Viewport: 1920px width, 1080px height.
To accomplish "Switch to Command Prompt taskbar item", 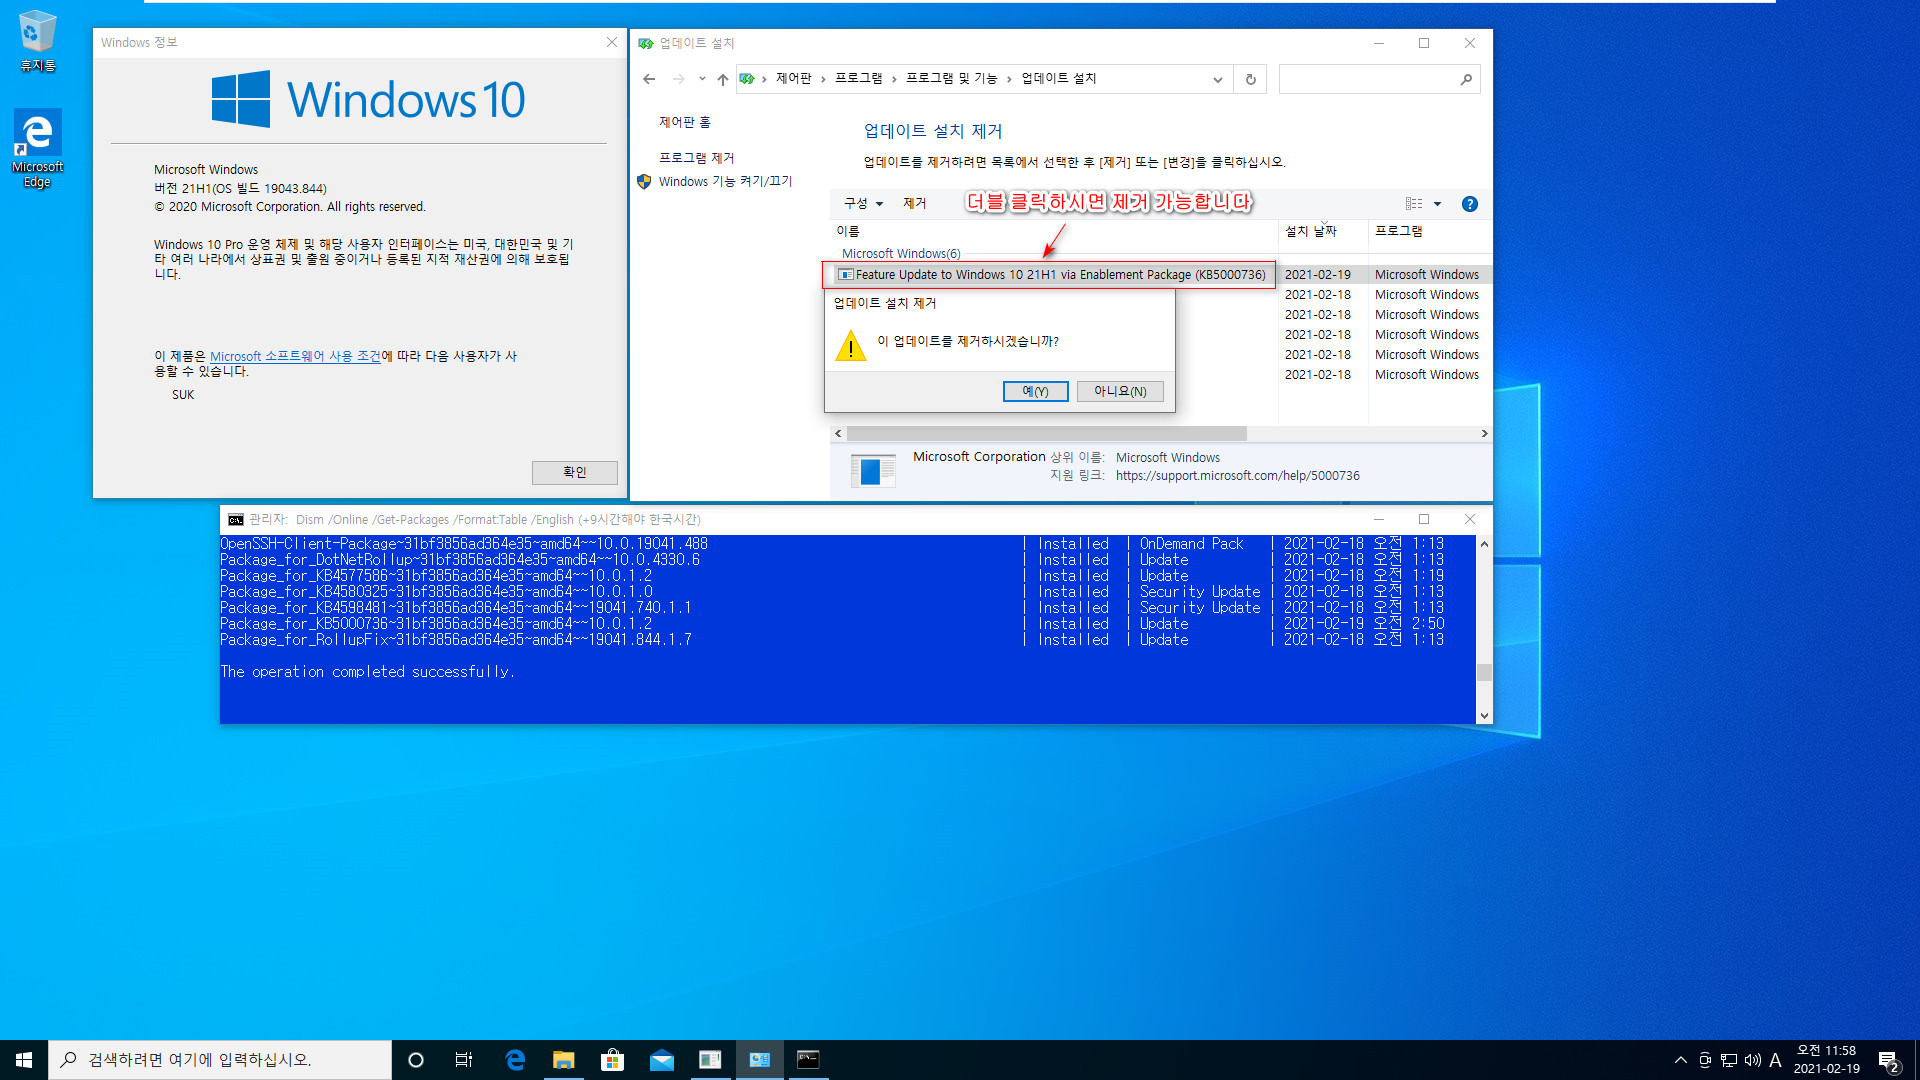I will (808, 1060).
